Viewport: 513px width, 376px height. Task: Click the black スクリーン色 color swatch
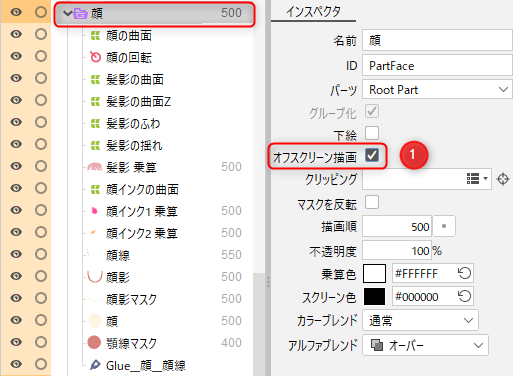[374, 296]
